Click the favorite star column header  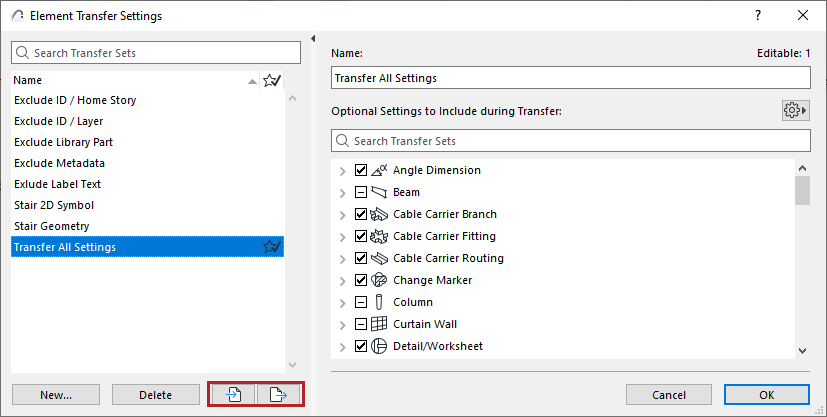[x=271, y=80]
